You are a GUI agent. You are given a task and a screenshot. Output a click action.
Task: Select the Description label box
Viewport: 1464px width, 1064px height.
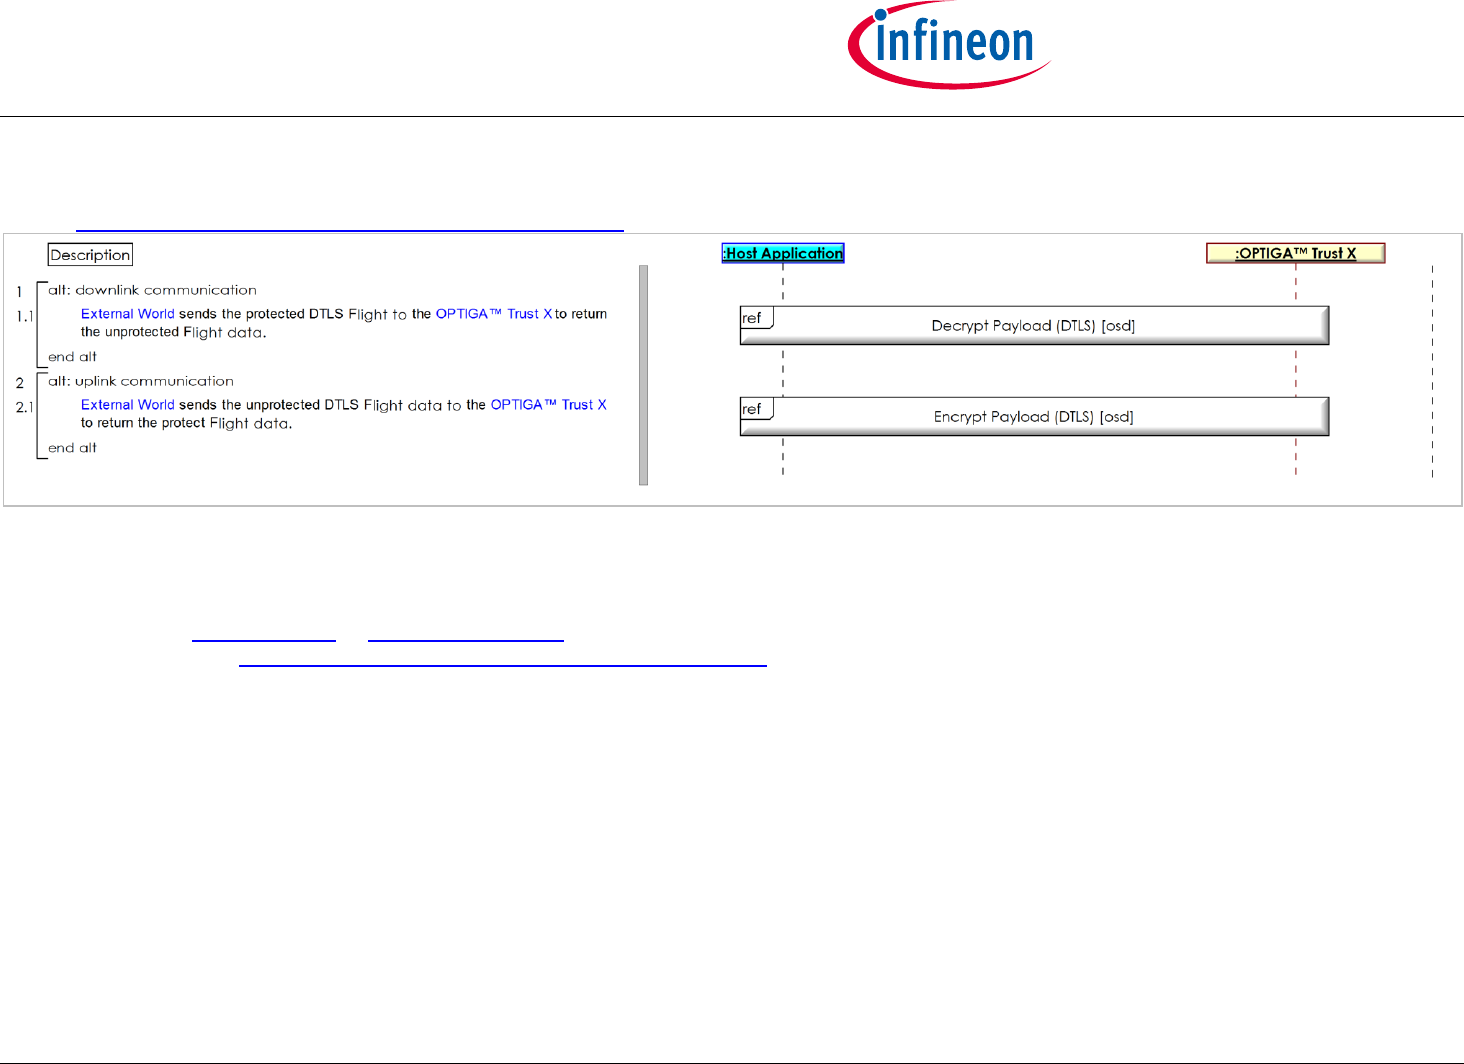90,255
